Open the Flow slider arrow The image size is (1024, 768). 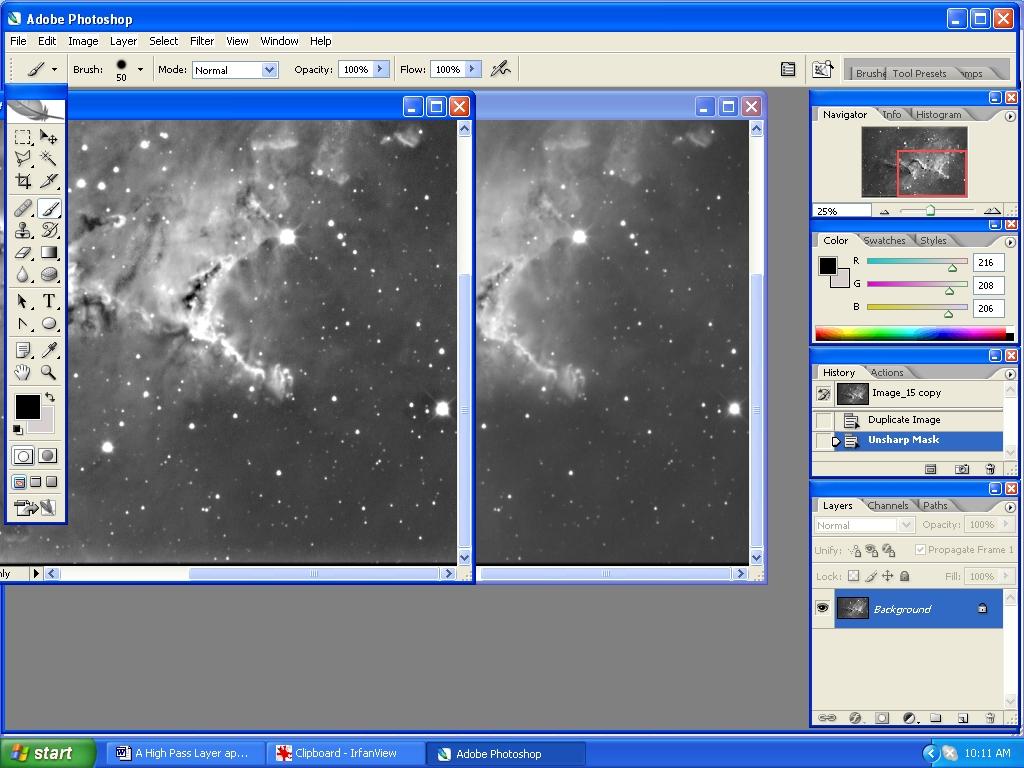tap(474, 69)
